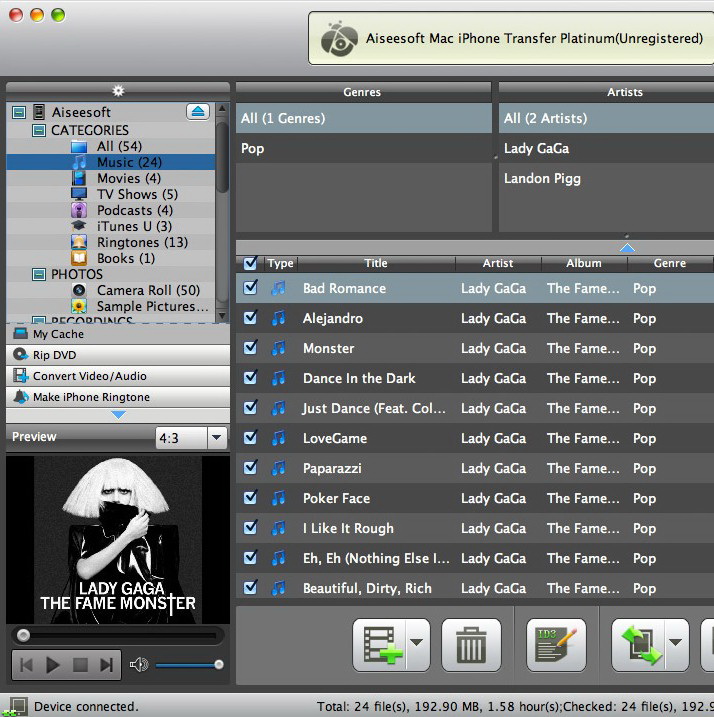Click the trash delete icon
Viewport: 714px width, 717px height.
click(x=471, y=645)
